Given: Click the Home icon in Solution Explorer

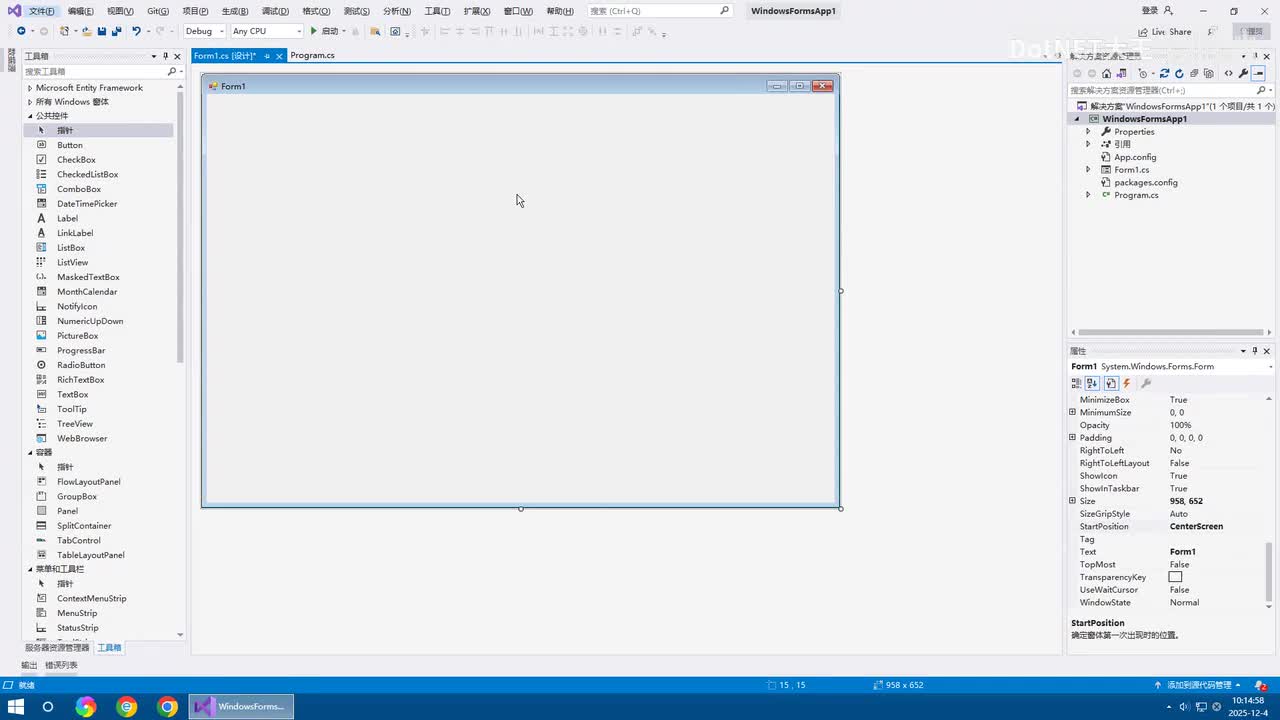Looking at the screenshot, I should pyautogui.click(x=1106, y=73).
